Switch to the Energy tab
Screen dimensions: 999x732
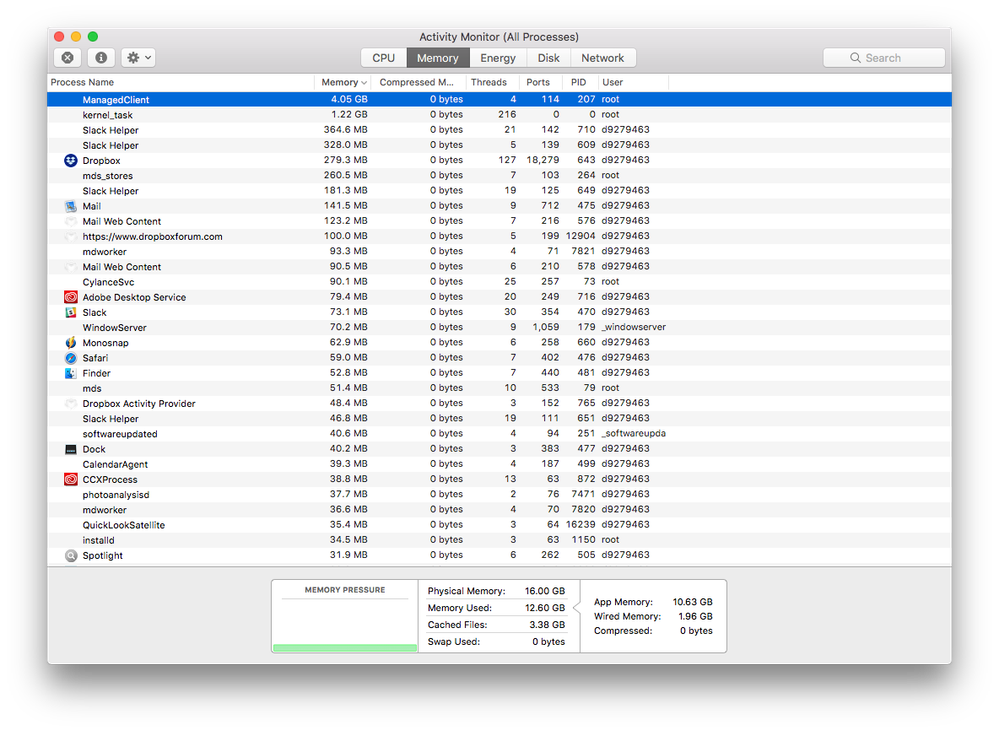[x=498, y=58]
